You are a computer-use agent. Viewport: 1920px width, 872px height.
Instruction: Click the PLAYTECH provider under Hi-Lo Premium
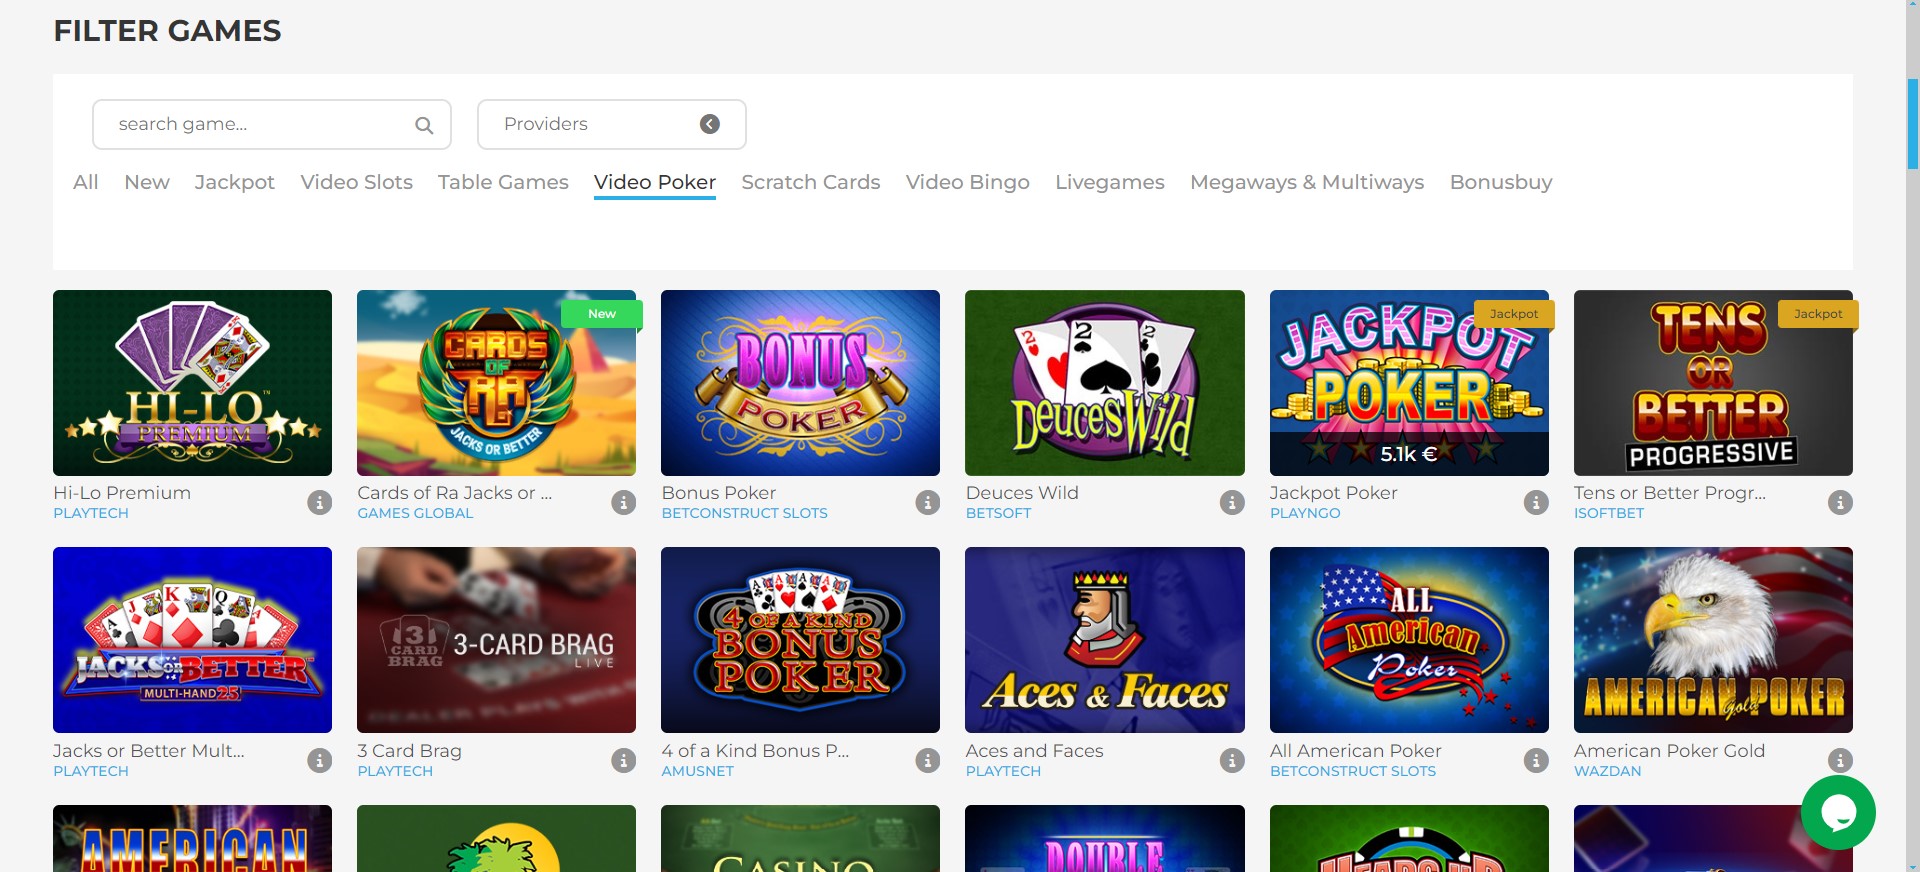click(x=91, y=513)
